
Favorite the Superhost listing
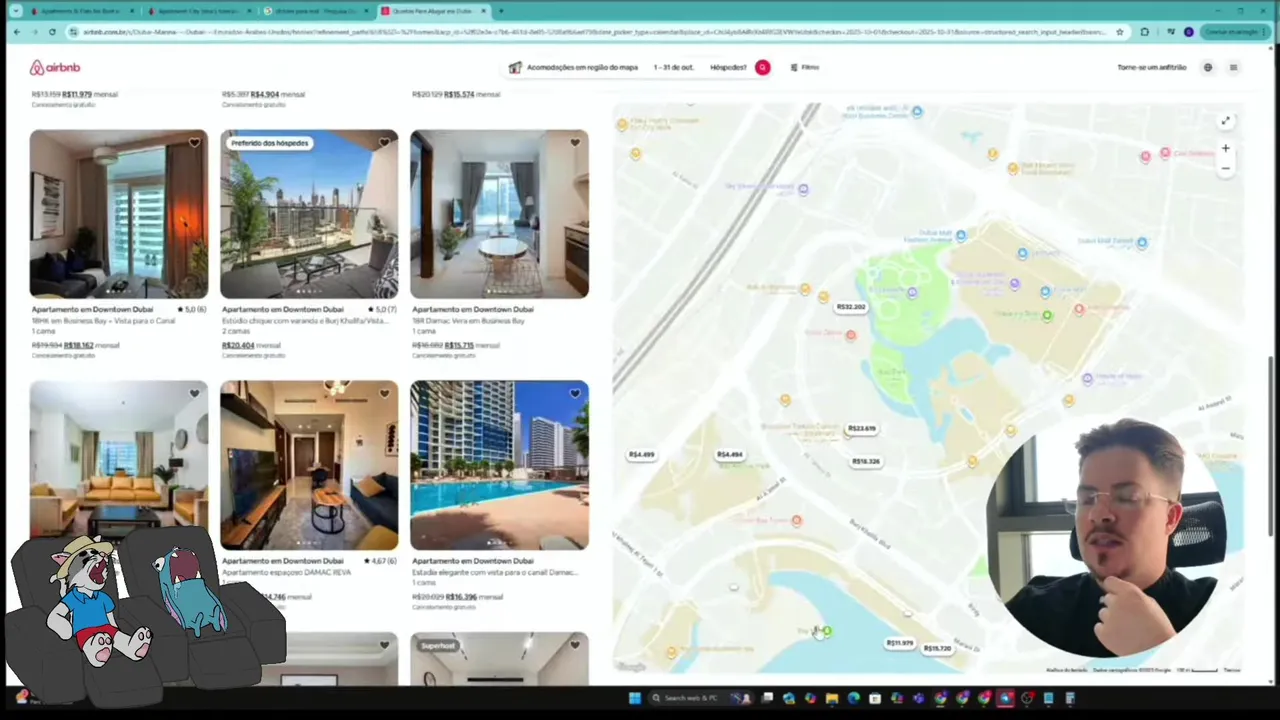[x=575, y=645]
